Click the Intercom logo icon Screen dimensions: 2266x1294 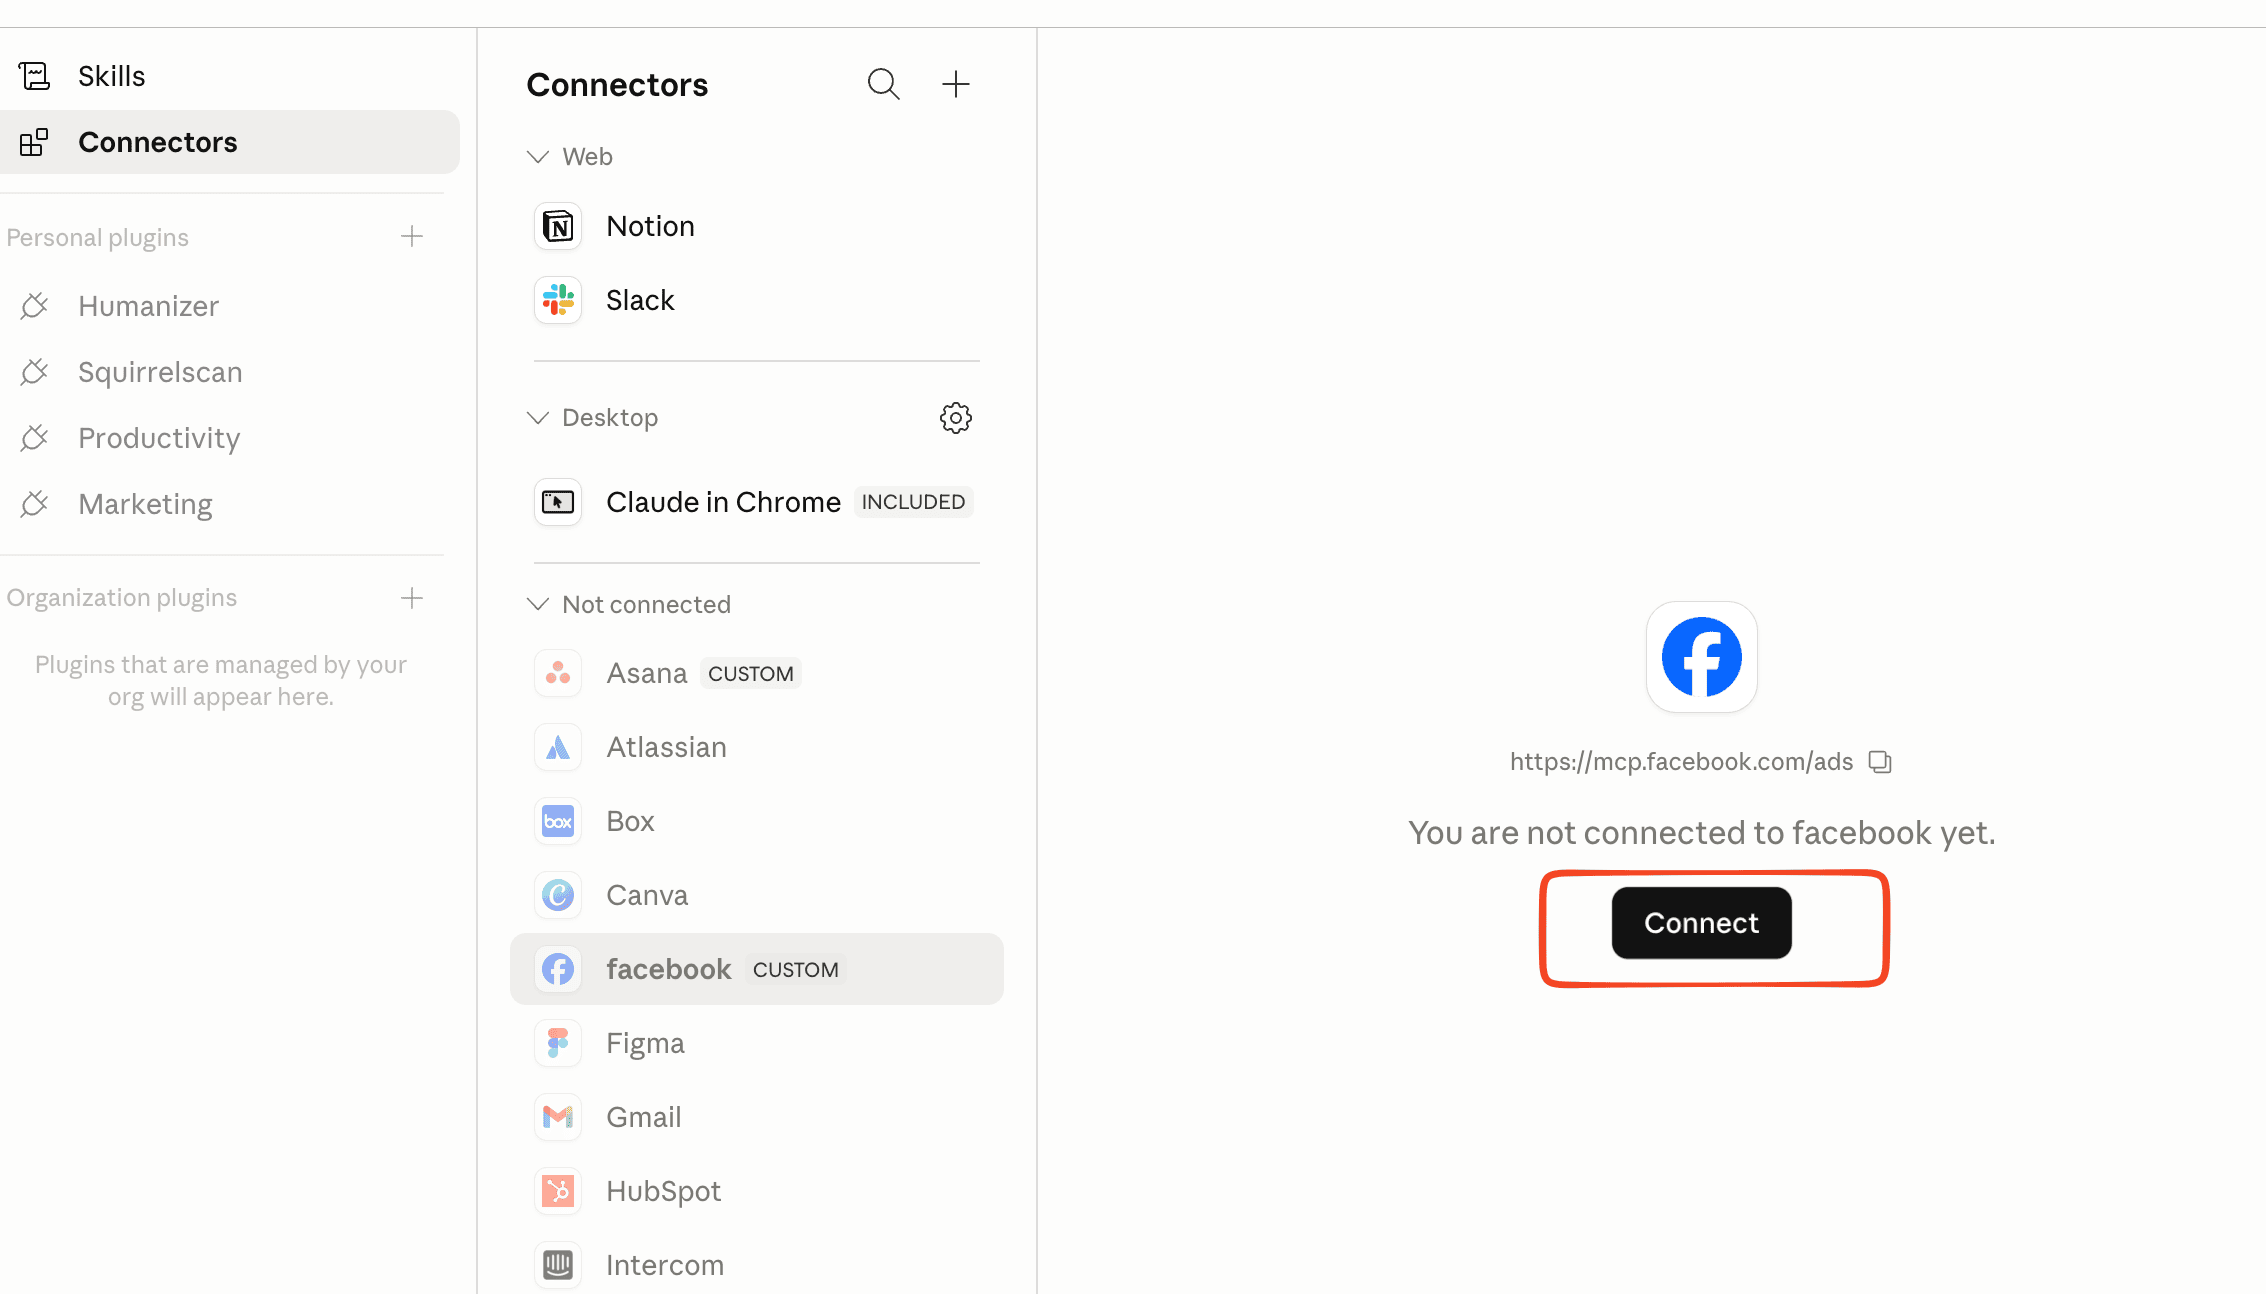pyautogui.click(x=558, y=1266)
